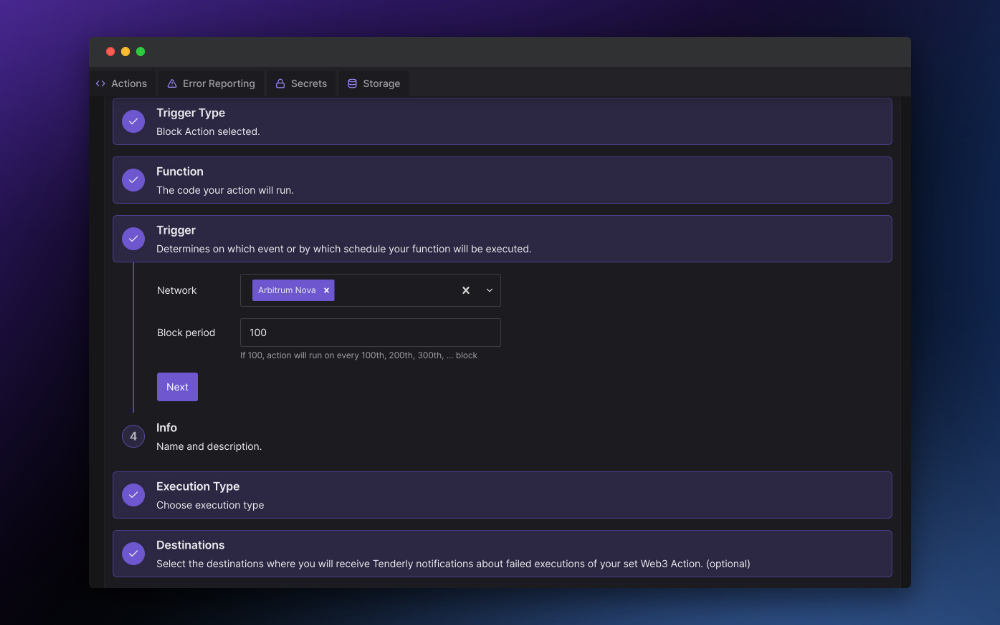The height and width of the screenshot is (625, 1000).
Task: Click the Destinations step checkmark icon
Action: [x=133, y=553]
